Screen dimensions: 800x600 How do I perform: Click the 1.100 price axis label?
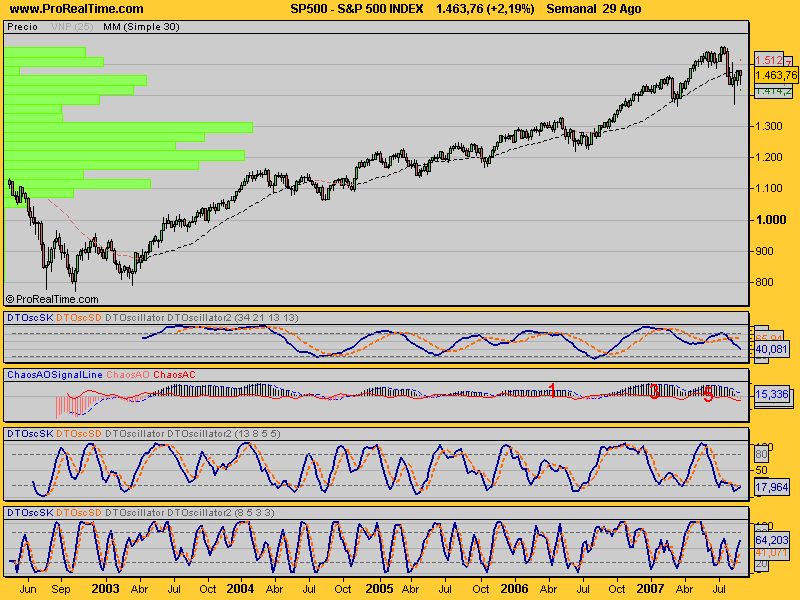click(x=768, y=188)
